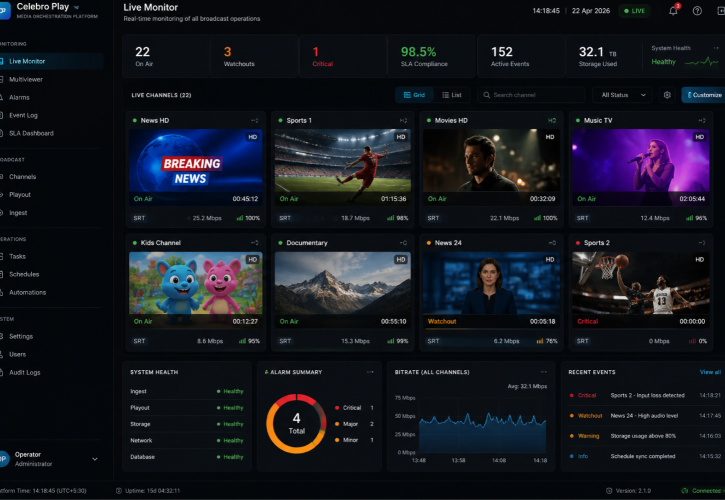725x500 pixels.
Task: Expand the Operator account menu chevron
Action: point(95,459)
